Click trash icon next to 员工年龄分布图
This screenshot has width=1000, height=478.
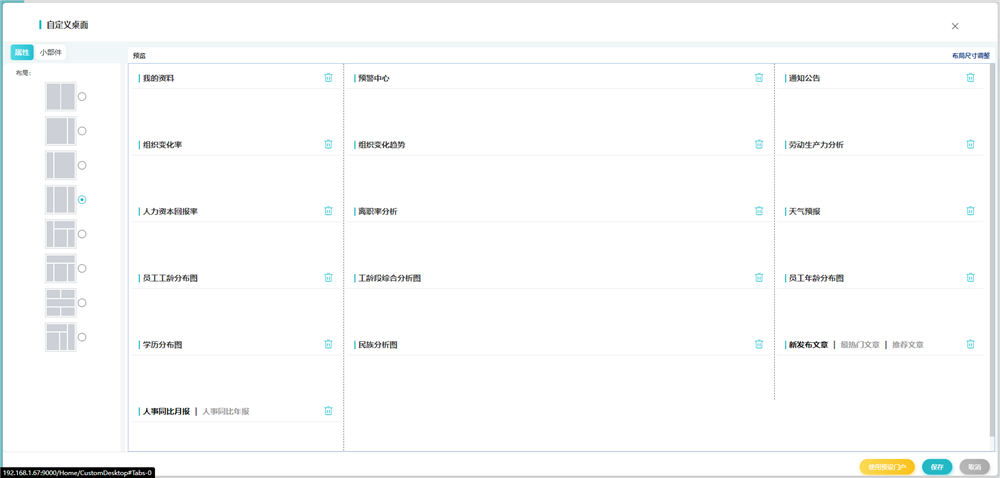[970, 278]
